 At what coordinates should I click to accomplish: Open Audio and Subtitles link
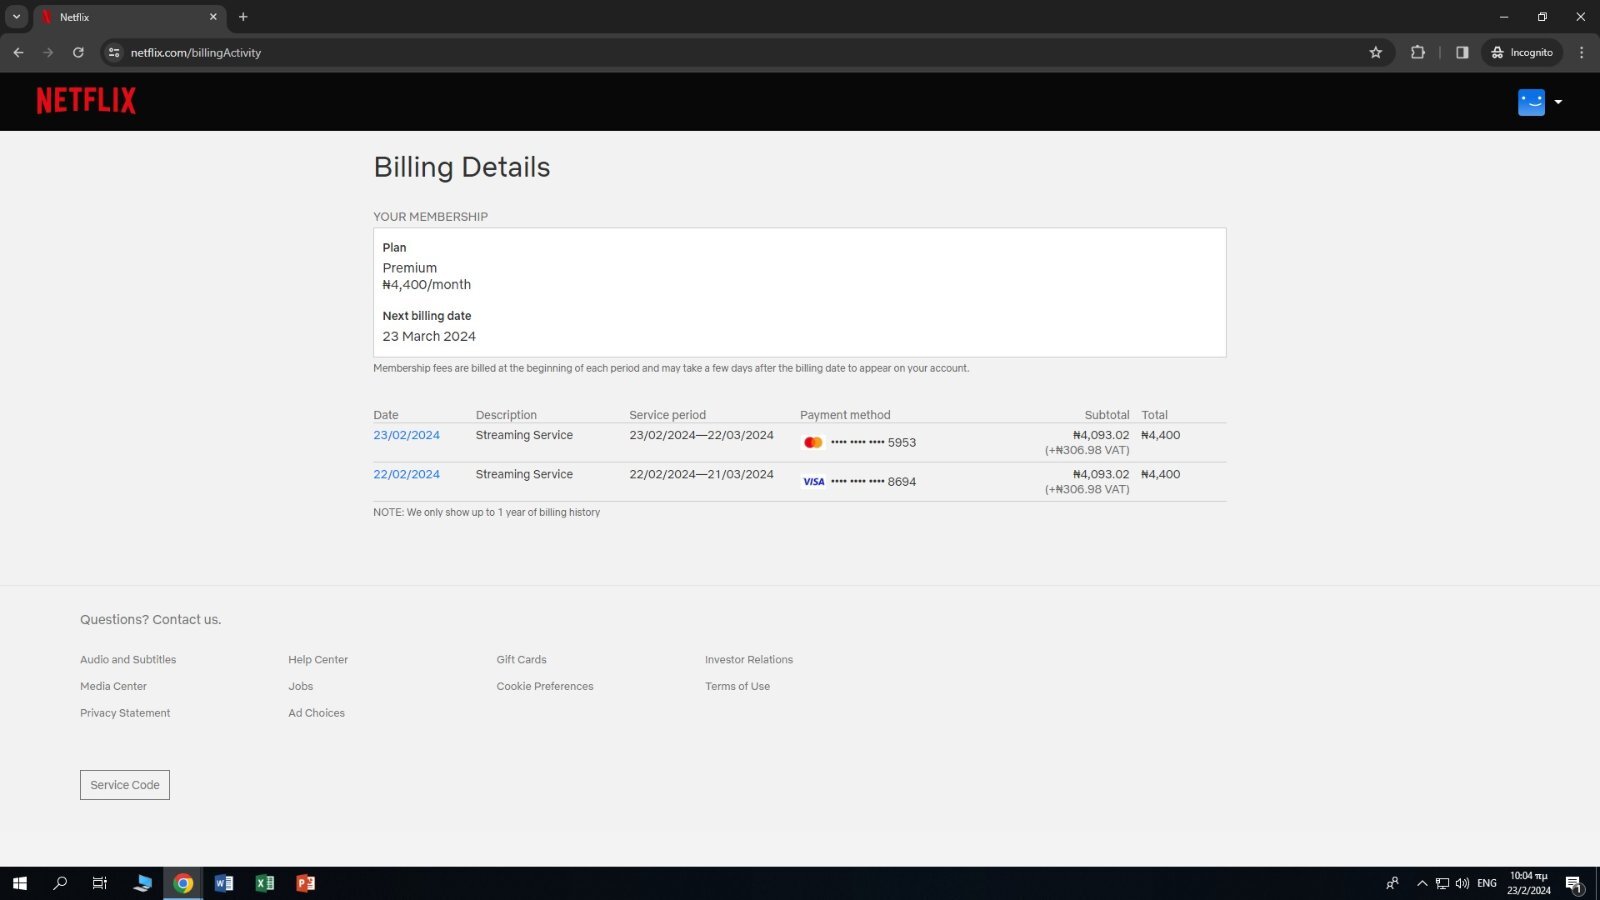(x=128, y=660)
